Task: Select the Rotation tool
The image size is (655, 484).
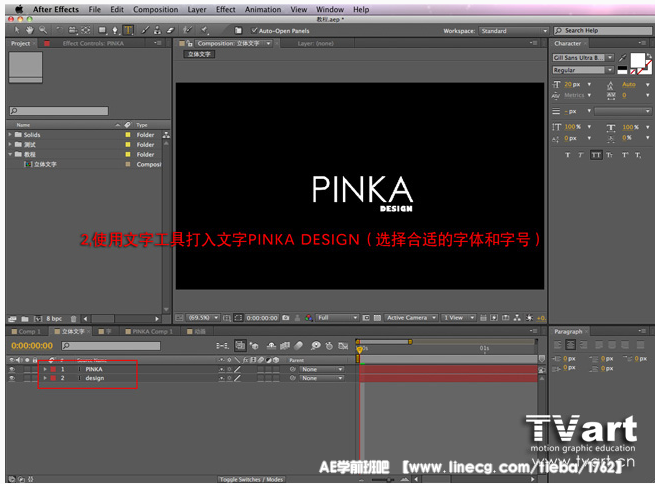Action: [58, 30]
